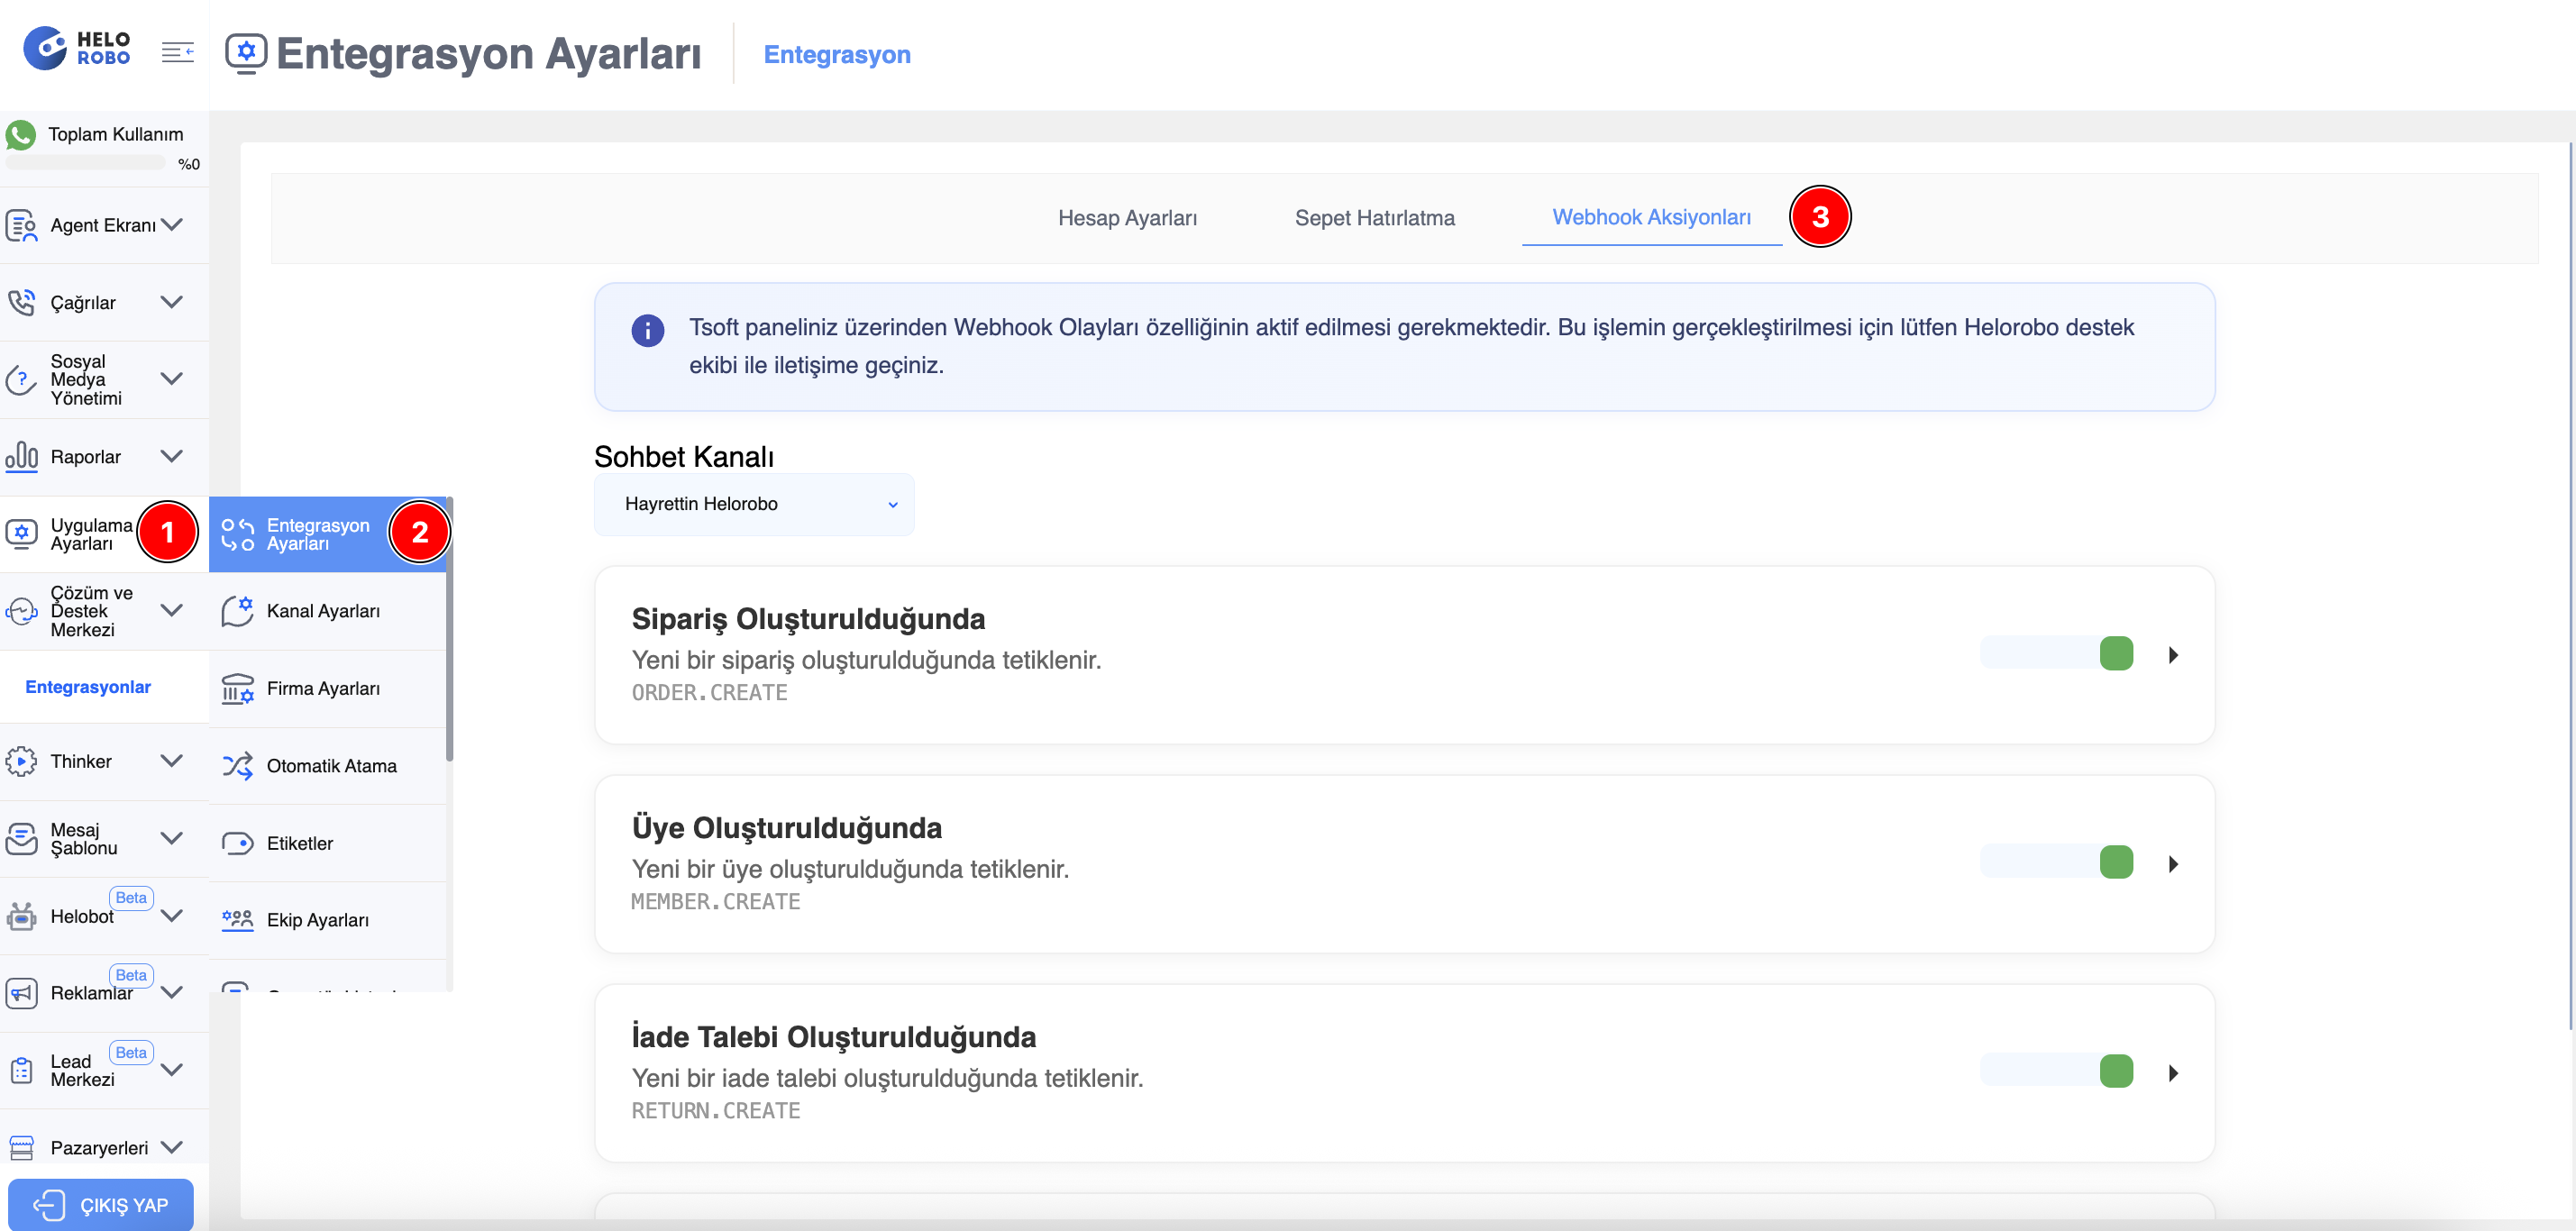2576x1231 pixels.
Task: Click the Otomatik Atama shuffle icon
Action: [x=237, y=766]
